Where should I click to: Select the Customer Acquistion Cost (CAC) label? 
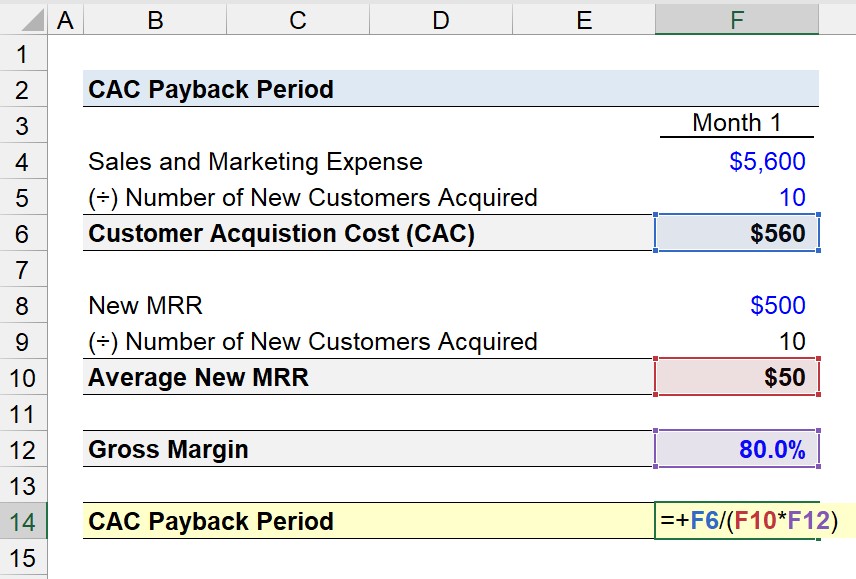click(282, 234)
